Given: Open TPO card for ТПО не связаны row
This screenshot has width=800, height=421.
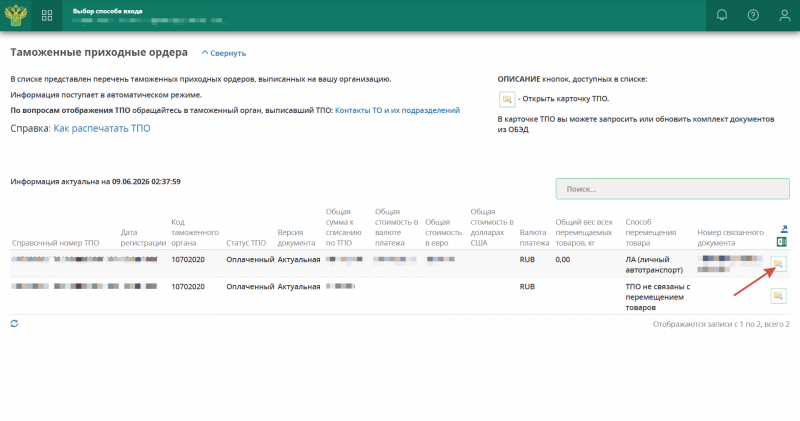Looking at the screenshot, I should [x=778, y=295].
